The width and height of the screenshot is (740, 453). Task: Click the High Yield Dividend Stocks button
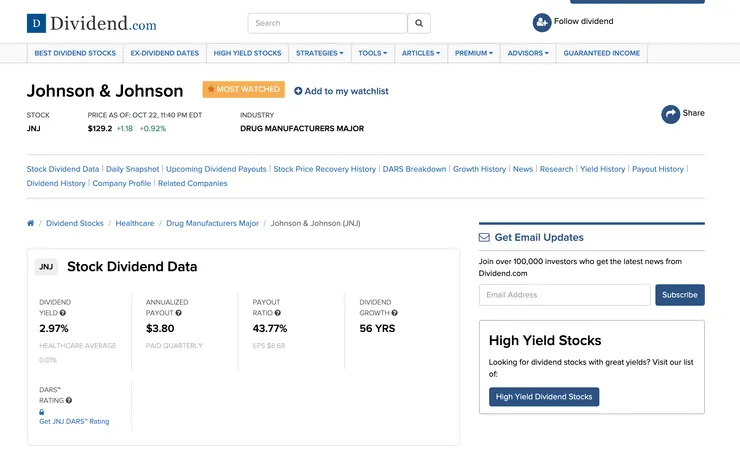[x=544, y=397]
